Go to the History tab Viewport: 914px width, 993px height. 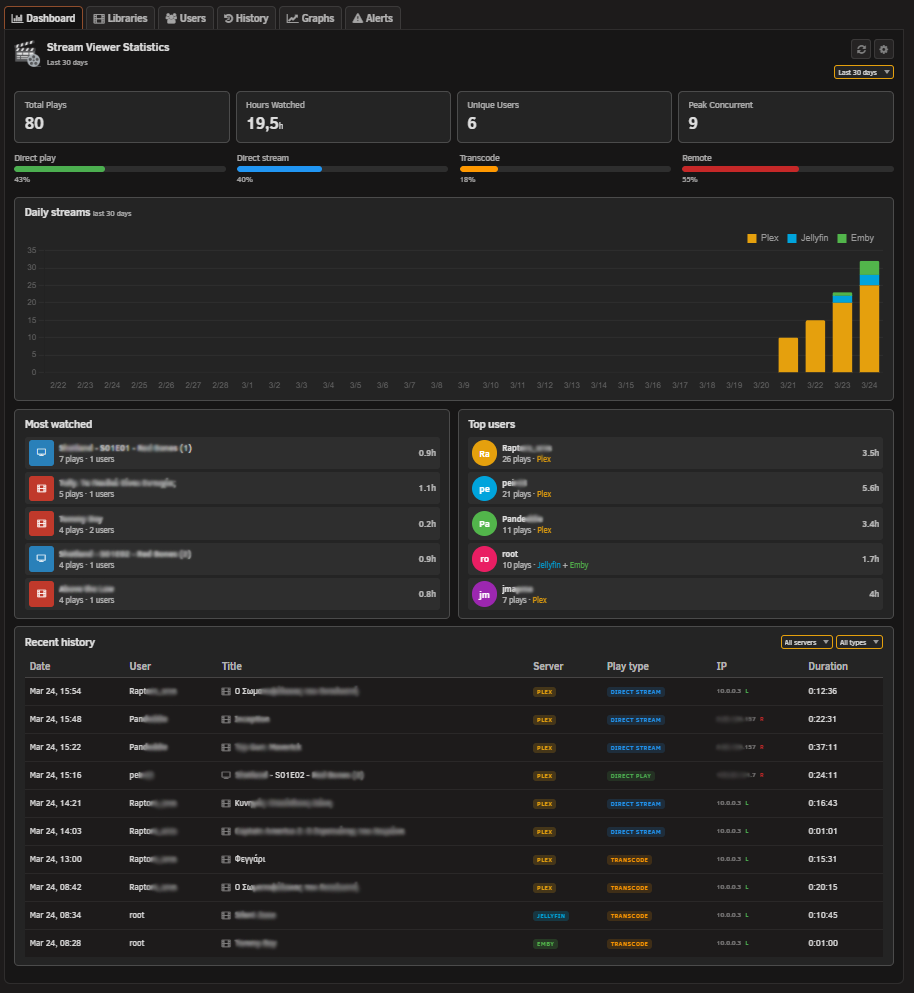point(246,18)
